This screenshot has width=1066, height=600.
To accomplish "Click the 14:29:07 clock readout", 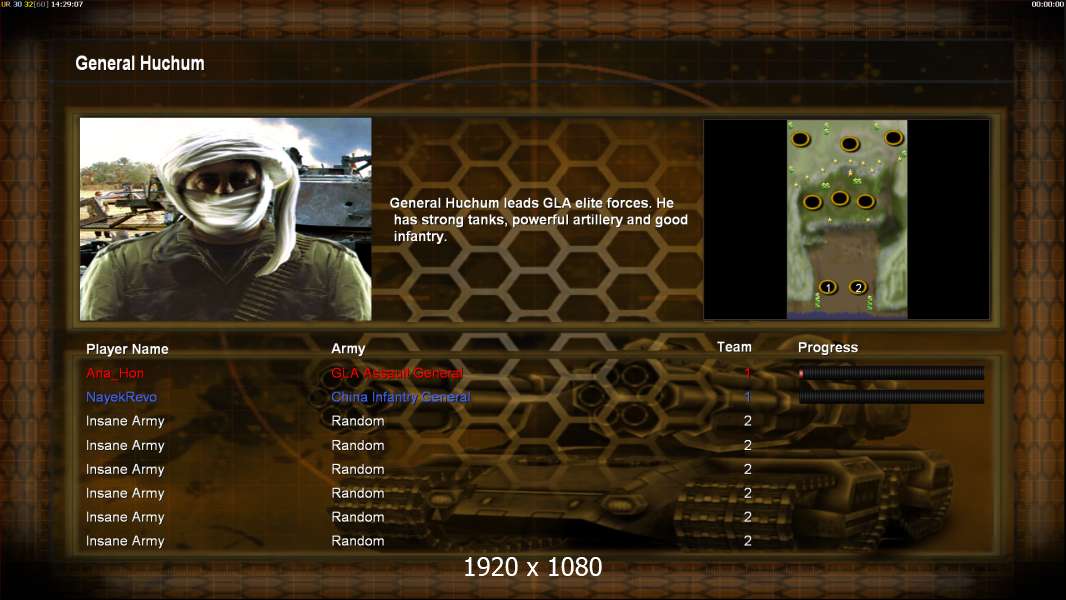I will (67, 4).
